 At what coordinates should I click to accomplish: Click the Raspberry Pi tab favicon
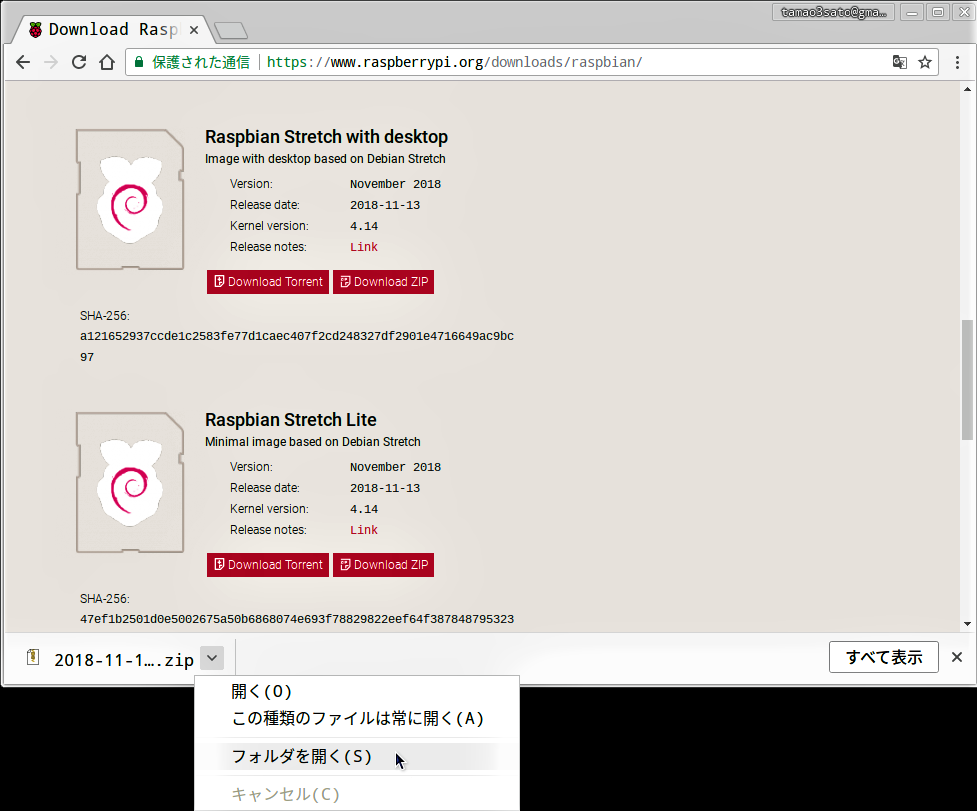point(36,30)
